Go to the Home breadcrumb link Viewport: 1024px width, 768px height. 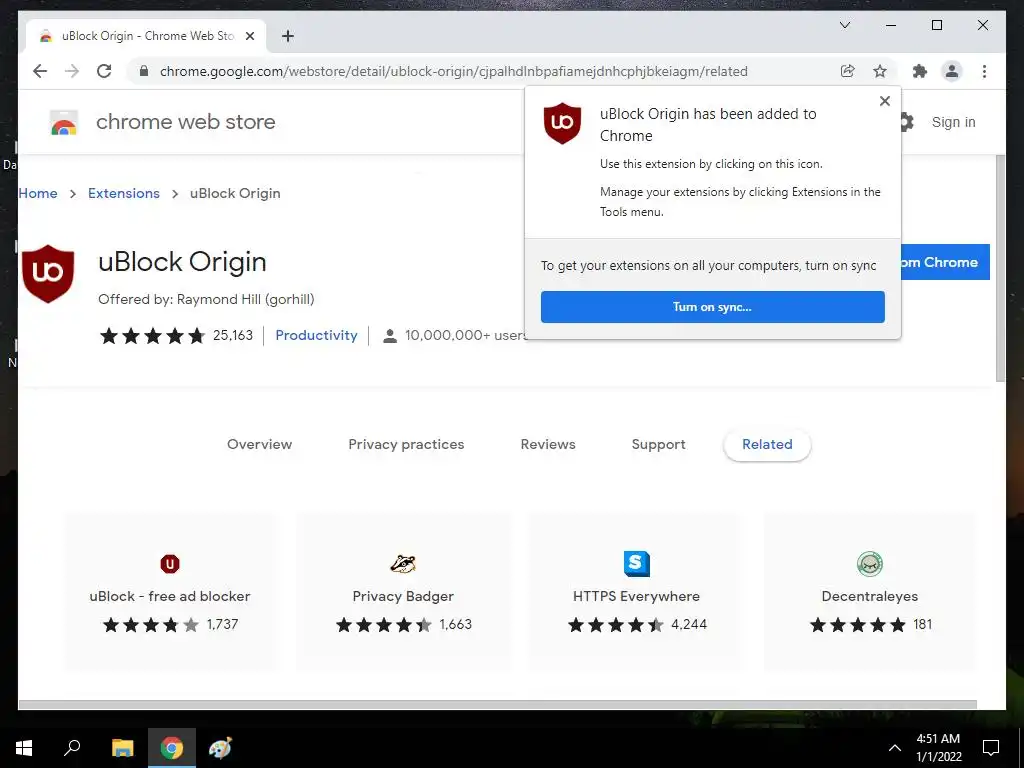[38, 194]
